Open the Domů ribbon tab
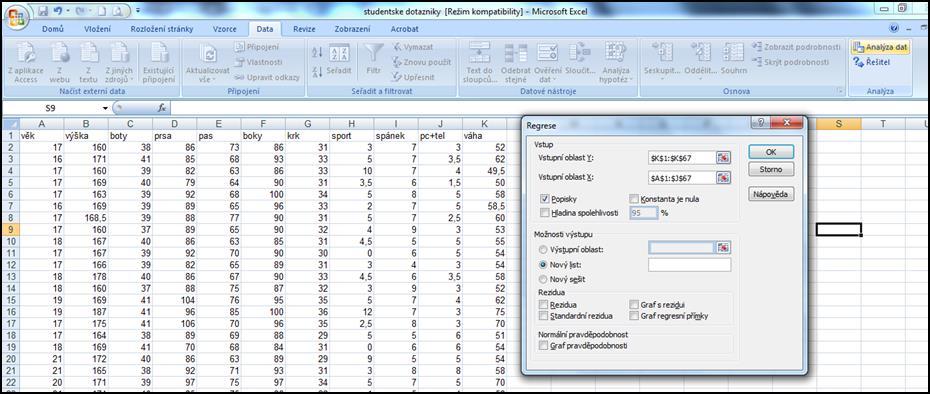This screenshot has height=394, width=930. coord(53,28)
